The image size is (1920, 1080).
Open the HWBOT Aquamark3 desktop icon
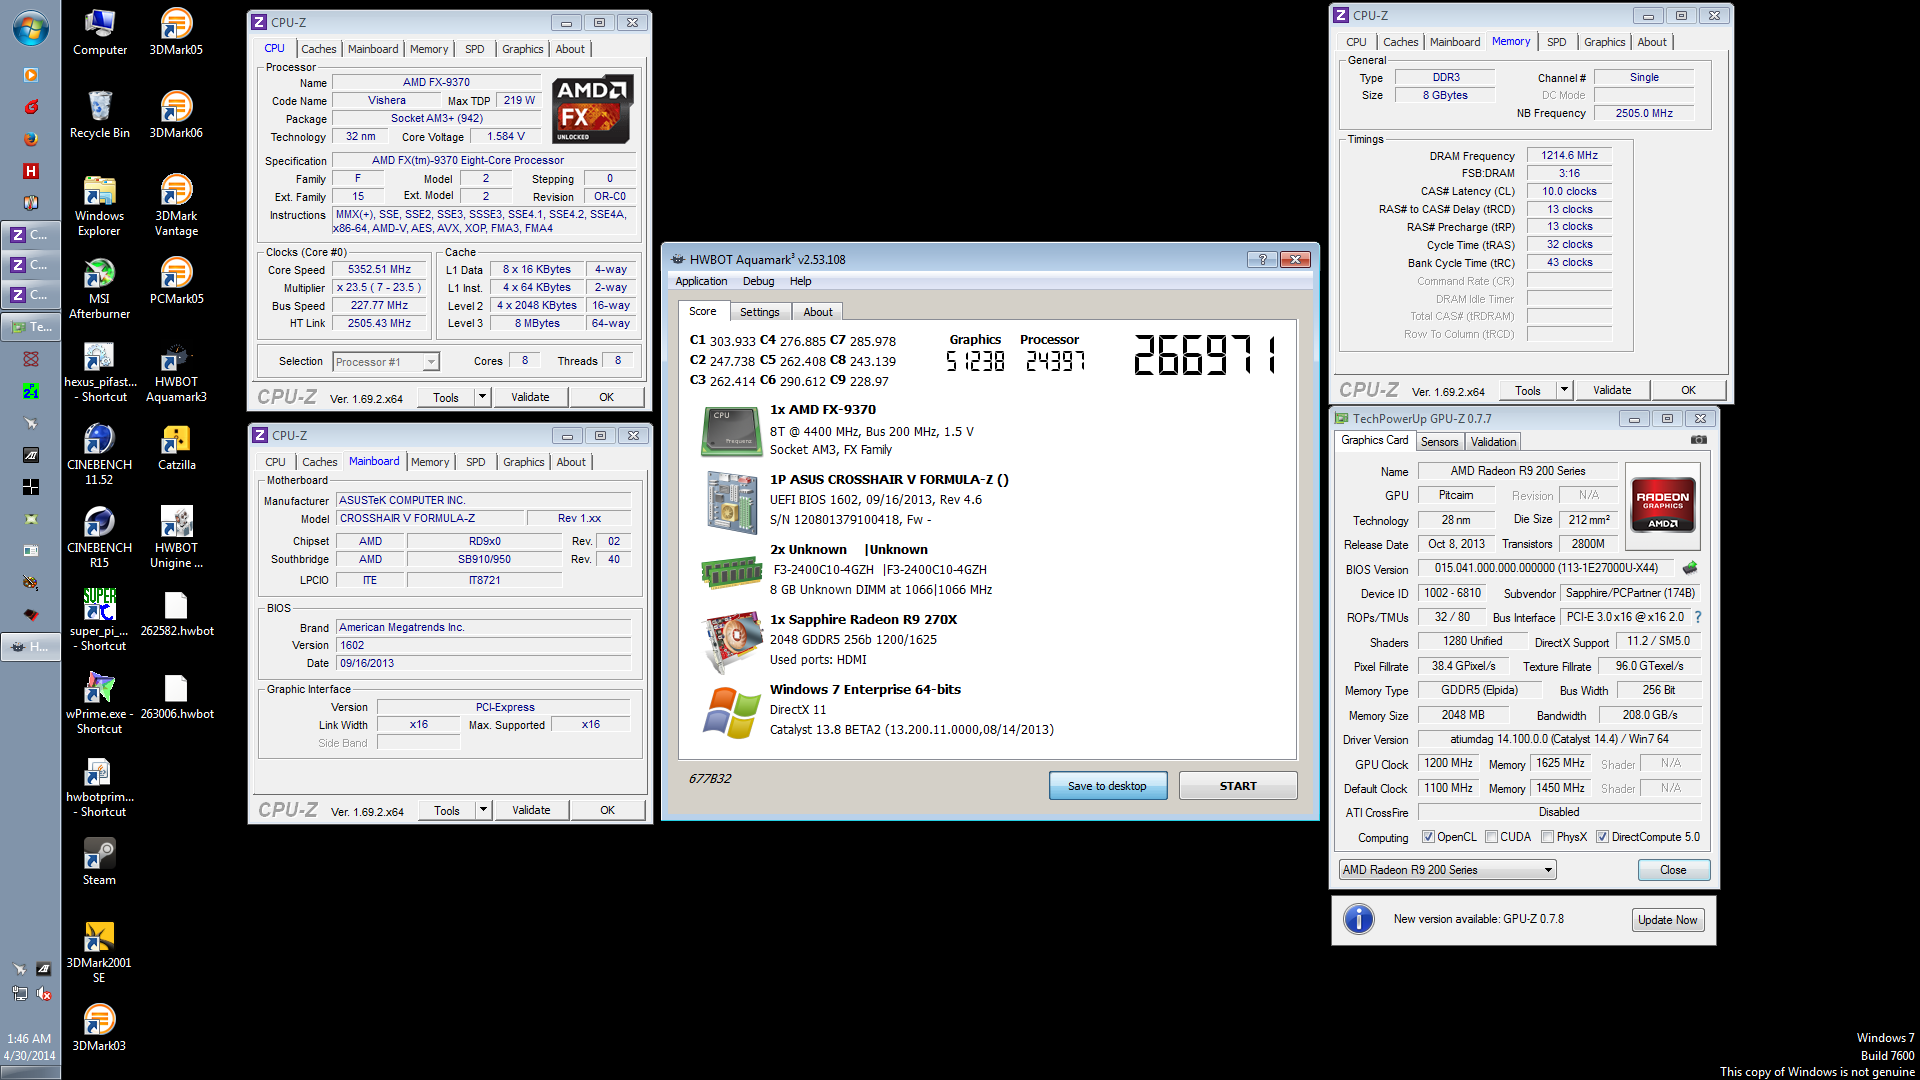tap(176, 371)
